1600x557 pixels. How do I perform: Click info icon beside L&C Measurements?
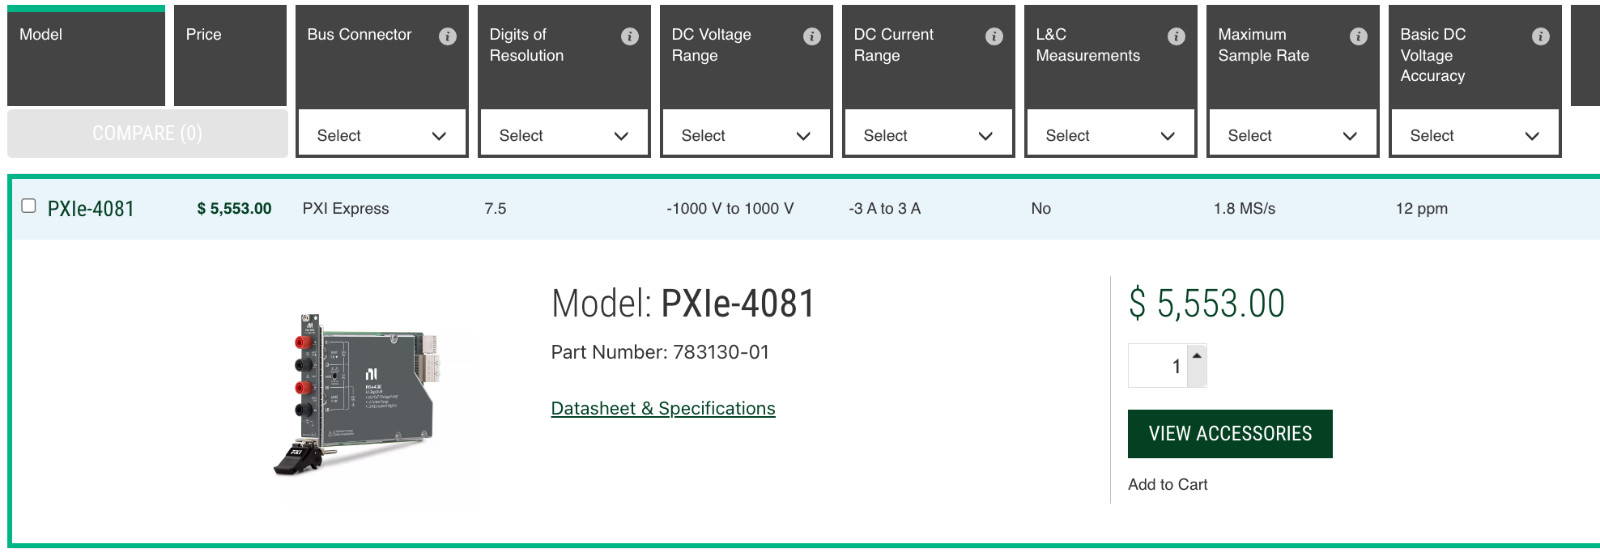1176,36
